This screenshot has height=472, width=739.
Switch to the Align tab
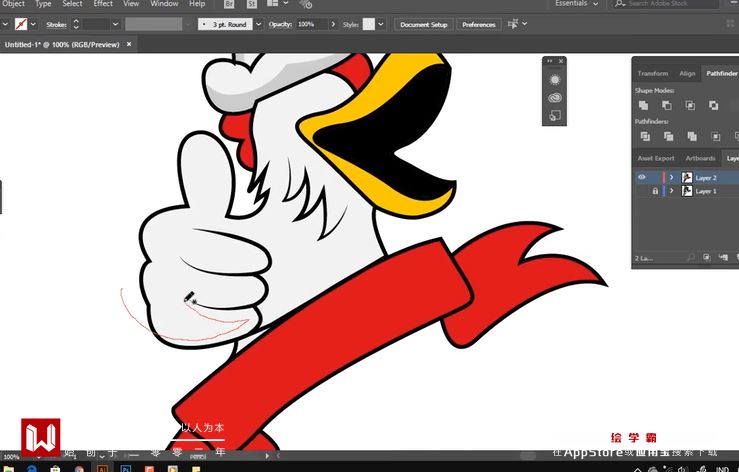pos(687,73)
